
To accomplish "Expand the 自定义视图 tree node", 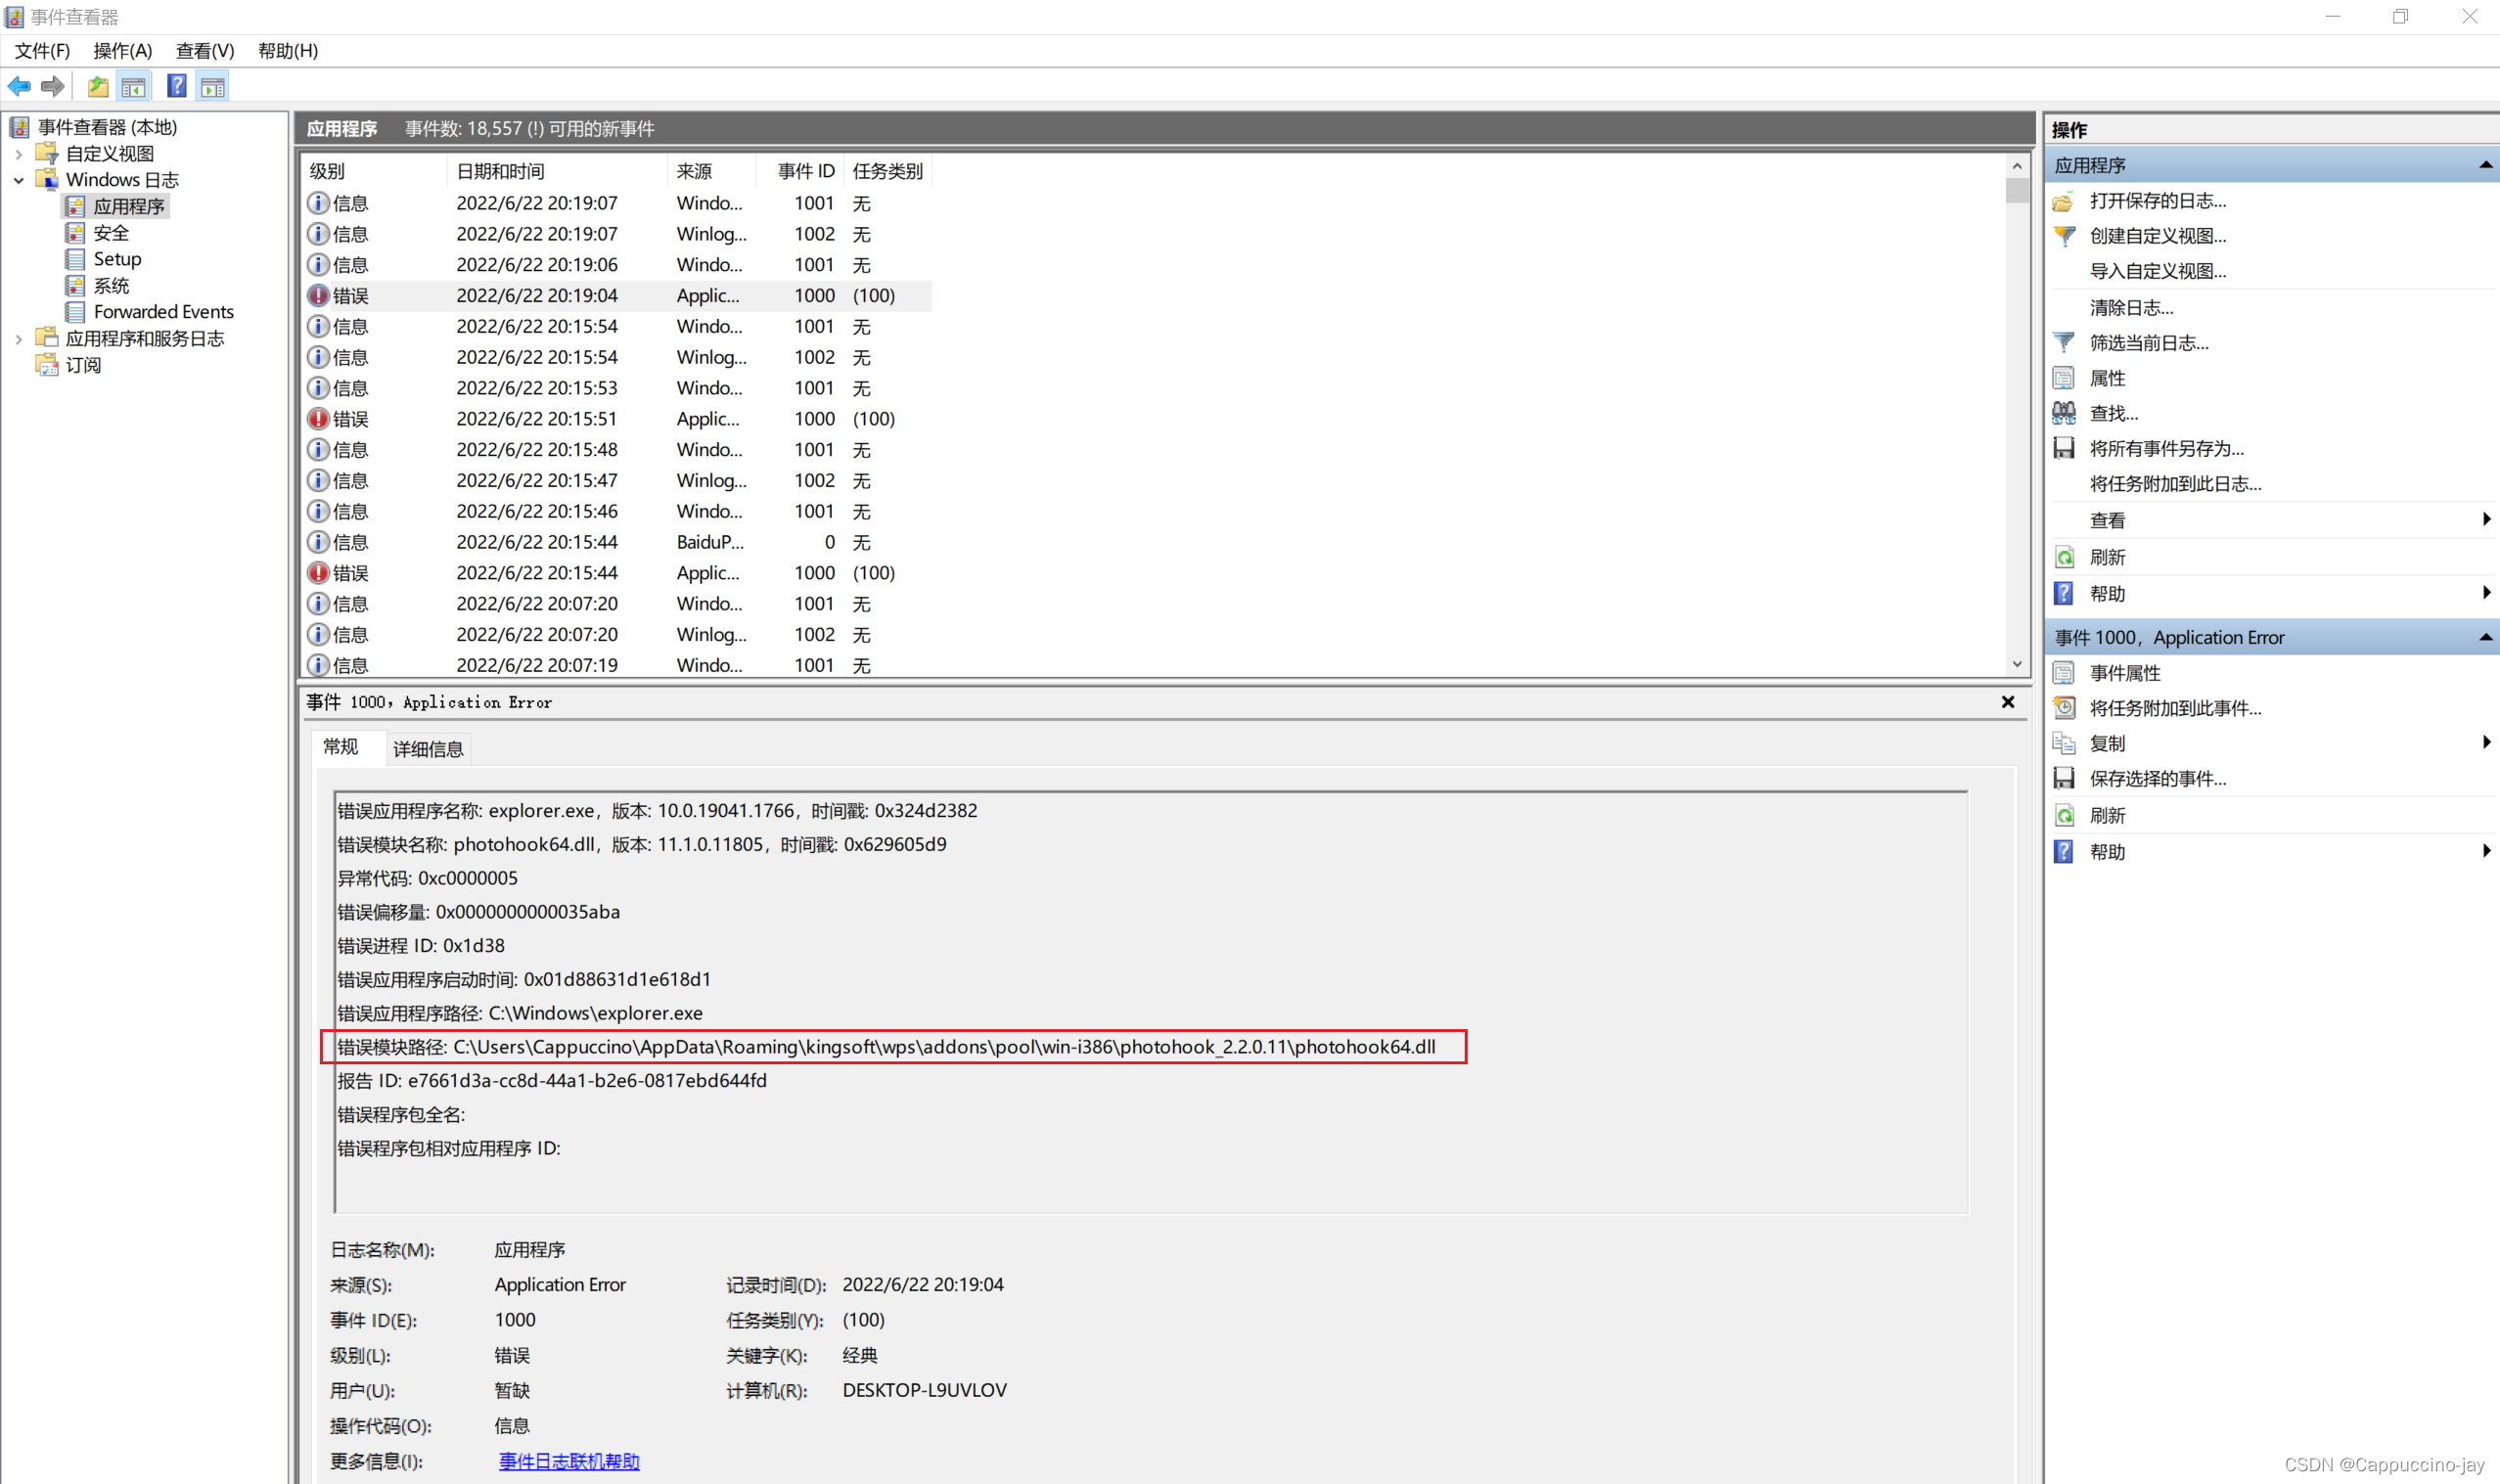I will (19, 154).
